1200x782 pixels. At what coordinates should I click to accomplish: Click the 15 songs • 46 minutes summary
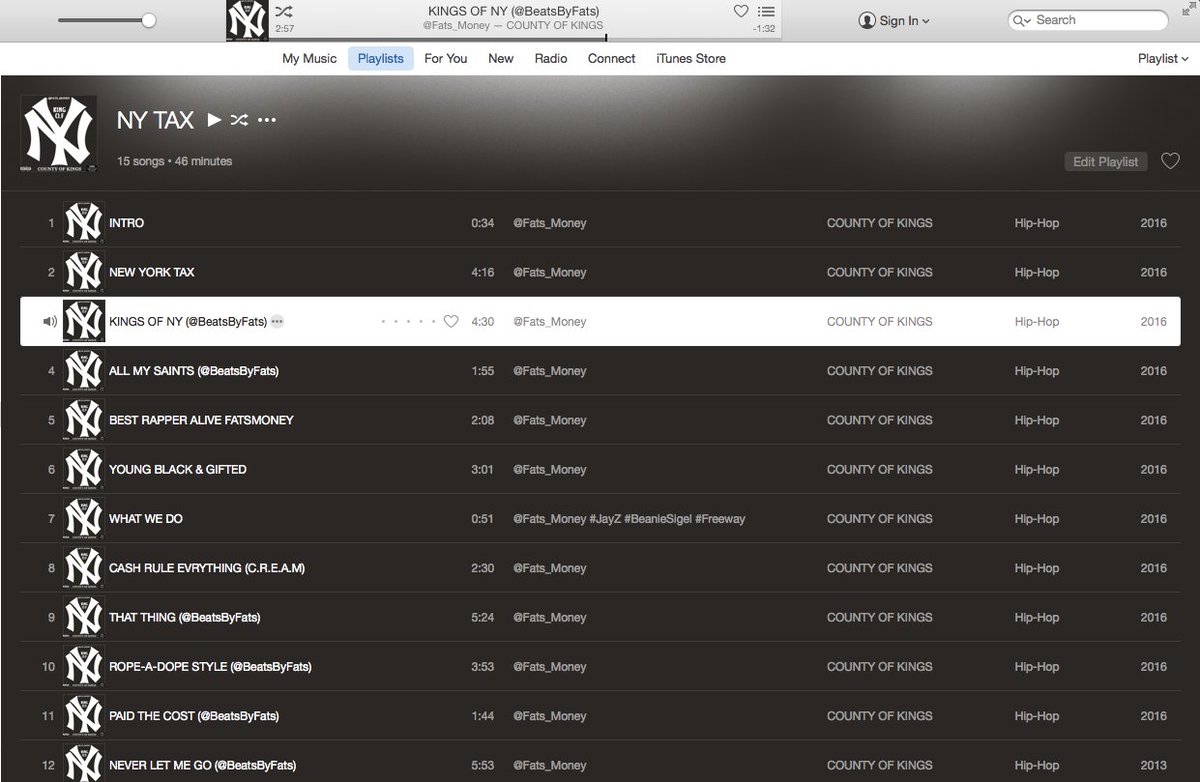[174, 161]
